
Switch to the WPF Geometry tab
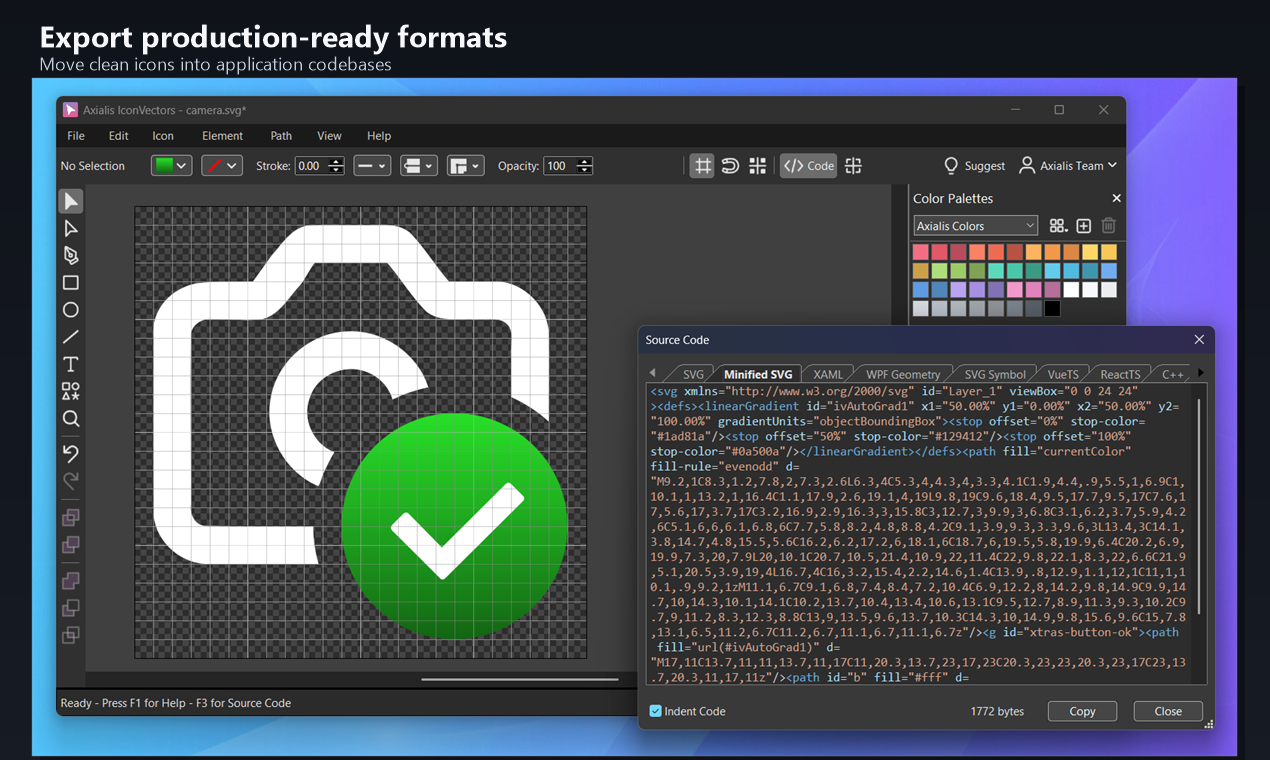903,374
